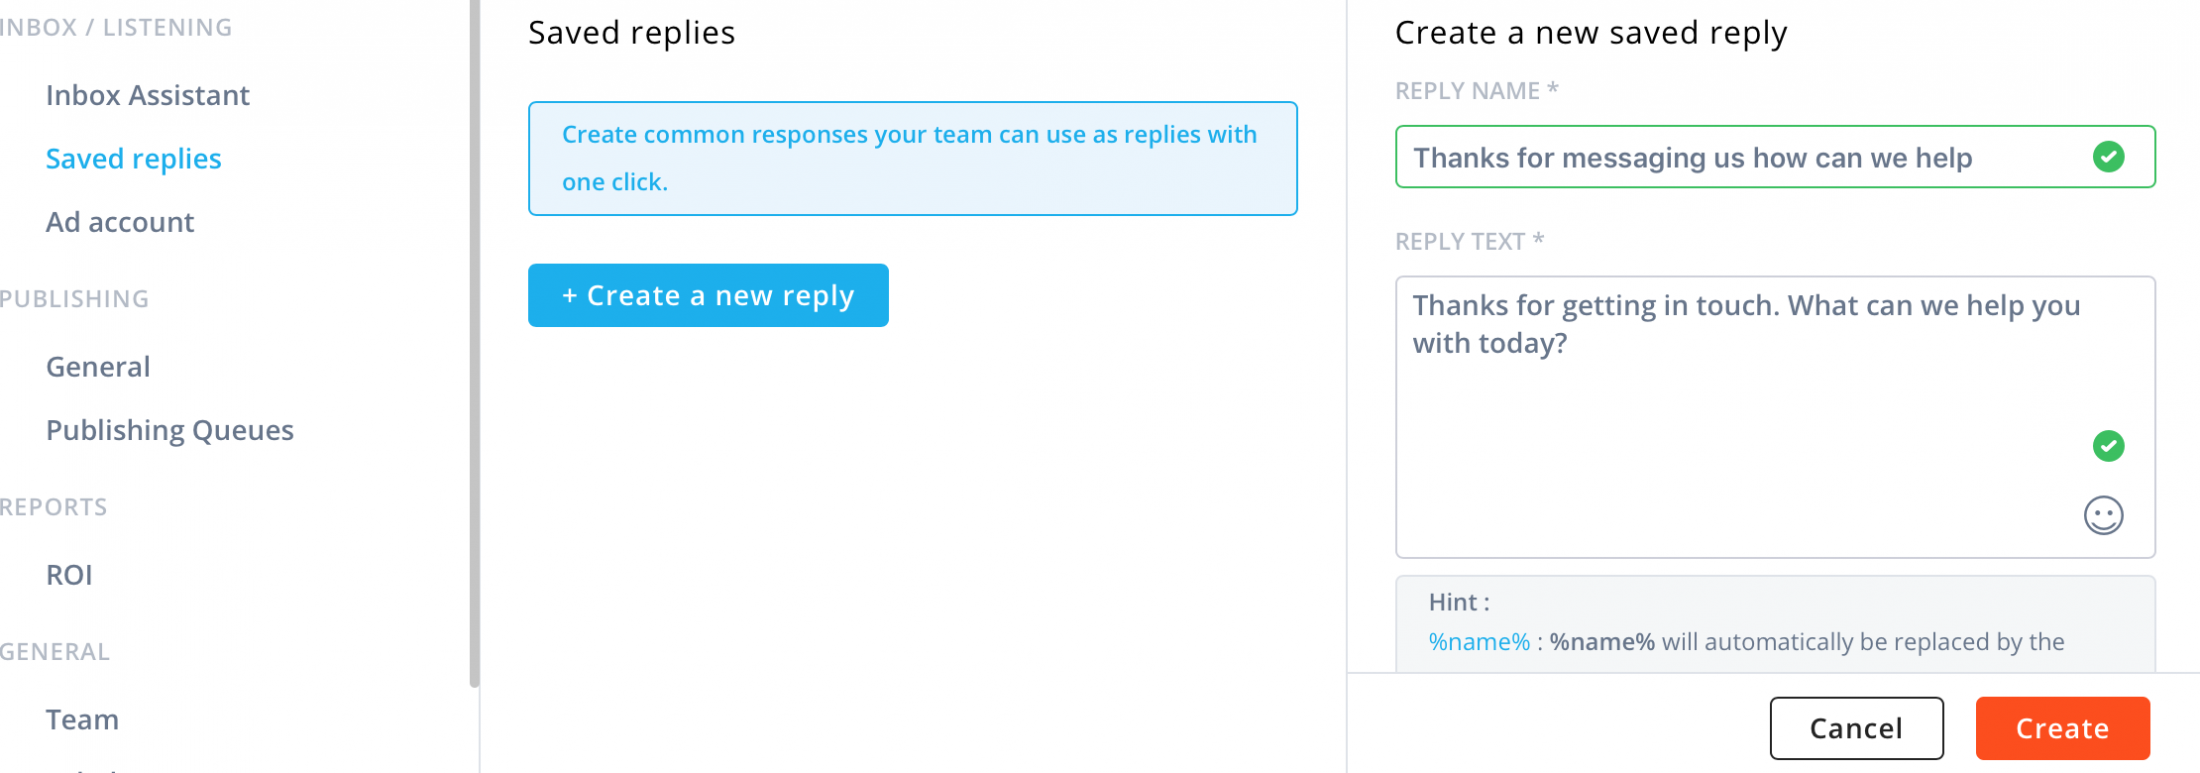Open Publishing Queues settings
Screen dimensions: 2200x773
[x=170, y=430]
